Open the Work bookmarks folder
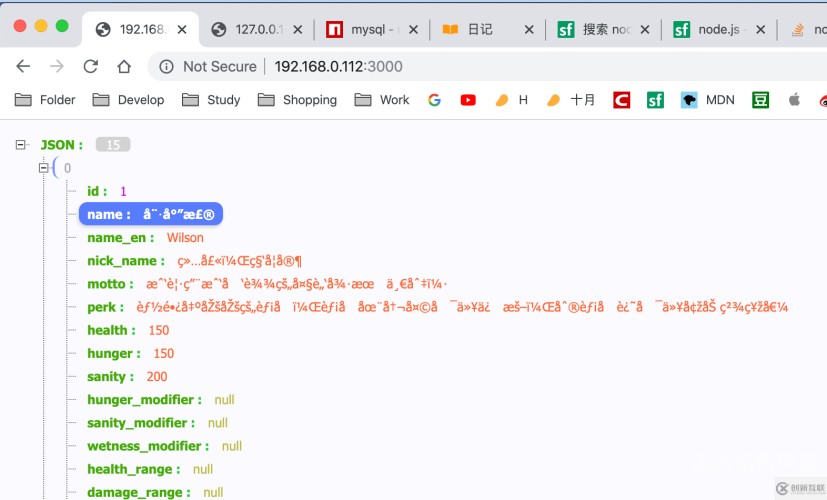 point(382,100)
